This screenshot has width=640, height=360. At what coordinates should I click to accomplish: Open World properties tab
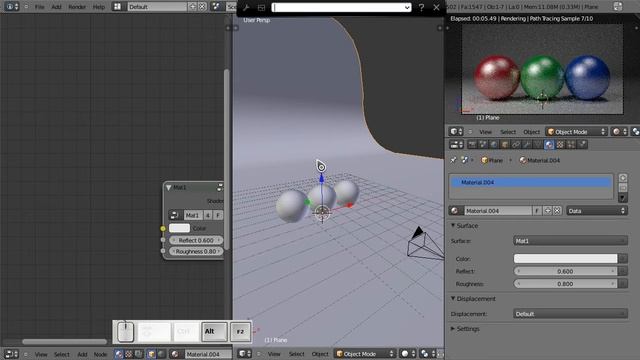coord(494,144)
